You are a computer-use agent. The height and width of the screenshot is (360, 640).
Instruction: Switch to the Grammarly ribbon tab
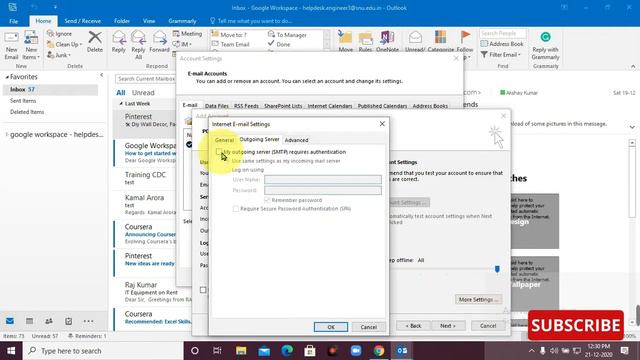182,21
